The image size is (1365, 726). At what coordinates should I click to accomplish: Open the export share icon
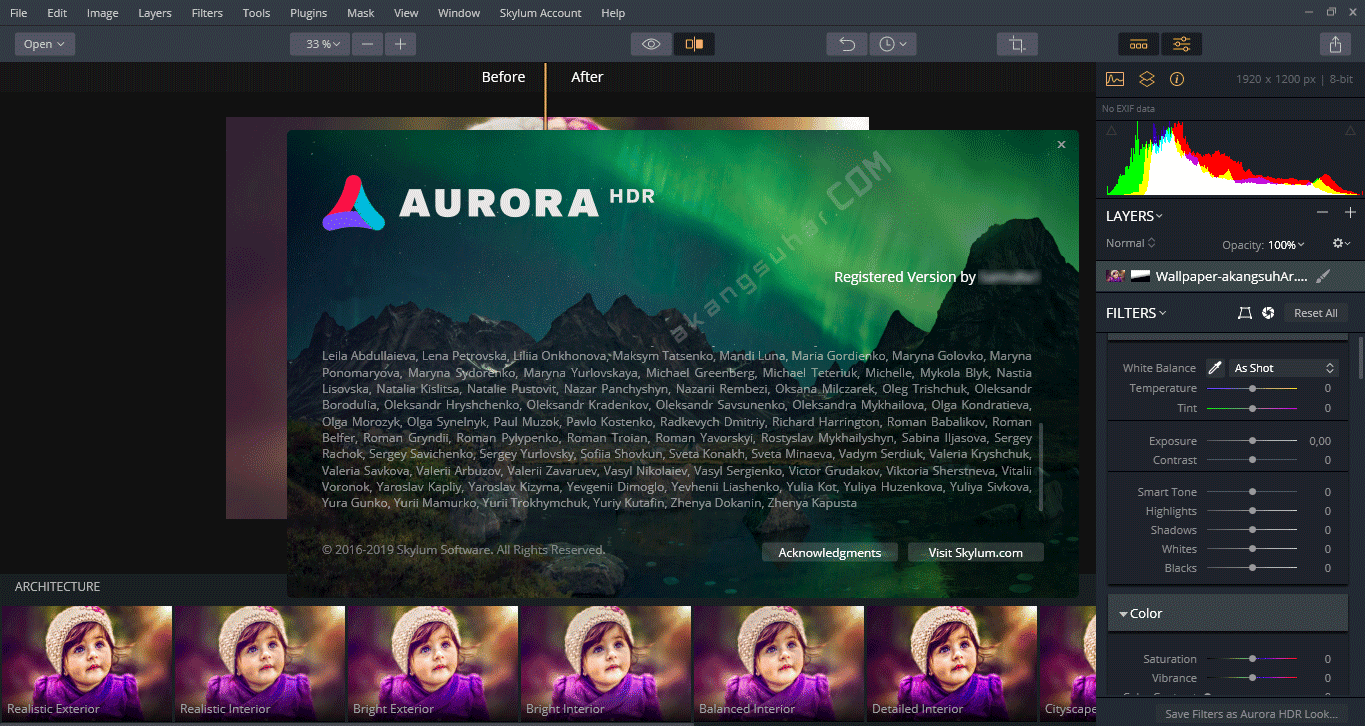pos(1335,44)
